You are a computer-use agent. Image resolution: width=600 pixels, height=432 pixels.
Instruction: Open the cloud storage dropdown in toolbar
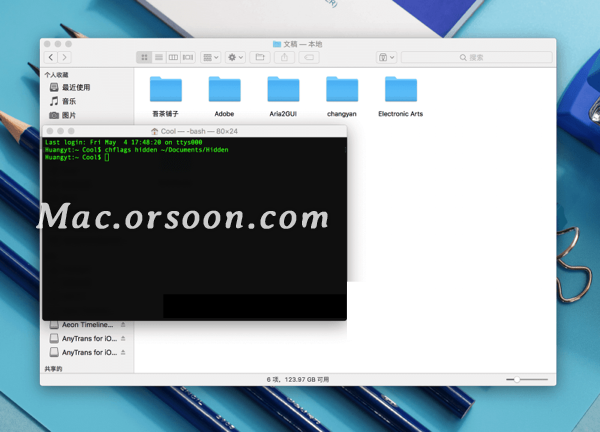tap(386, 57)
